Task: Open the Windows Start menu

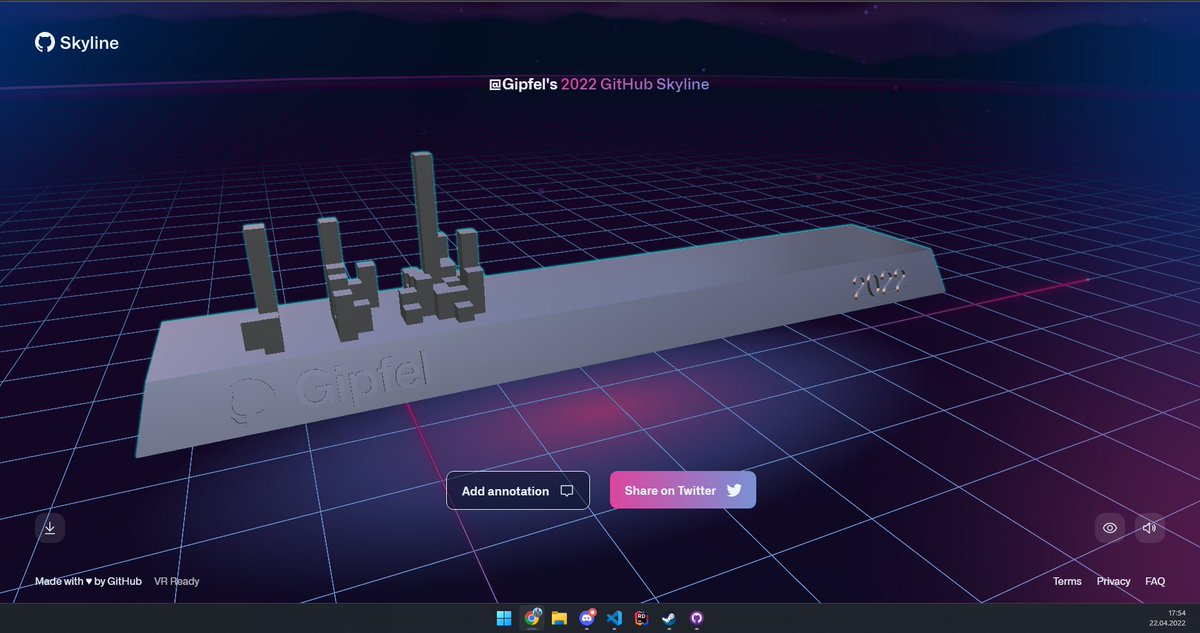Action: coord(504,618)
